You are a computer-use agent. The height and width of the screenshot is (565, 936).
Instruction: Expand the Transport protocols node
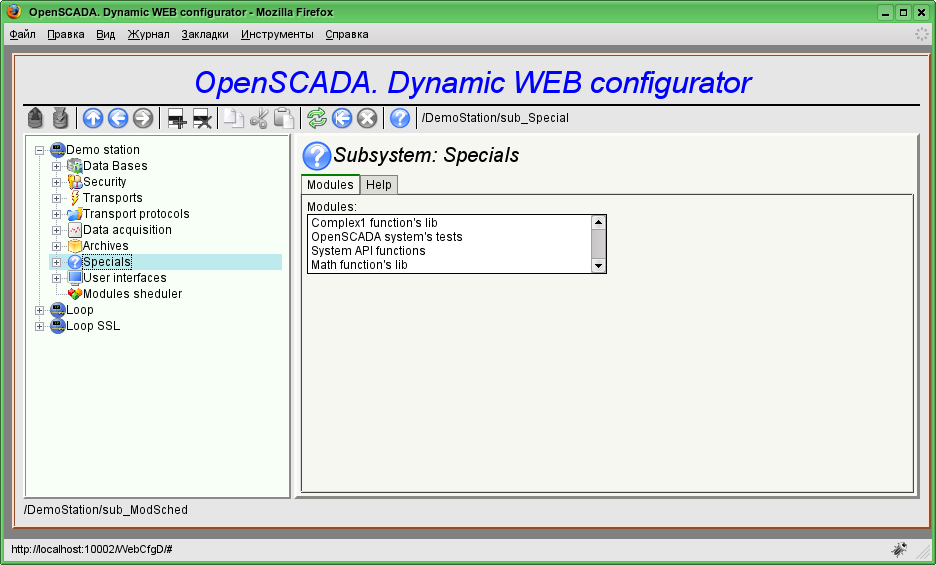coord(56,214)
